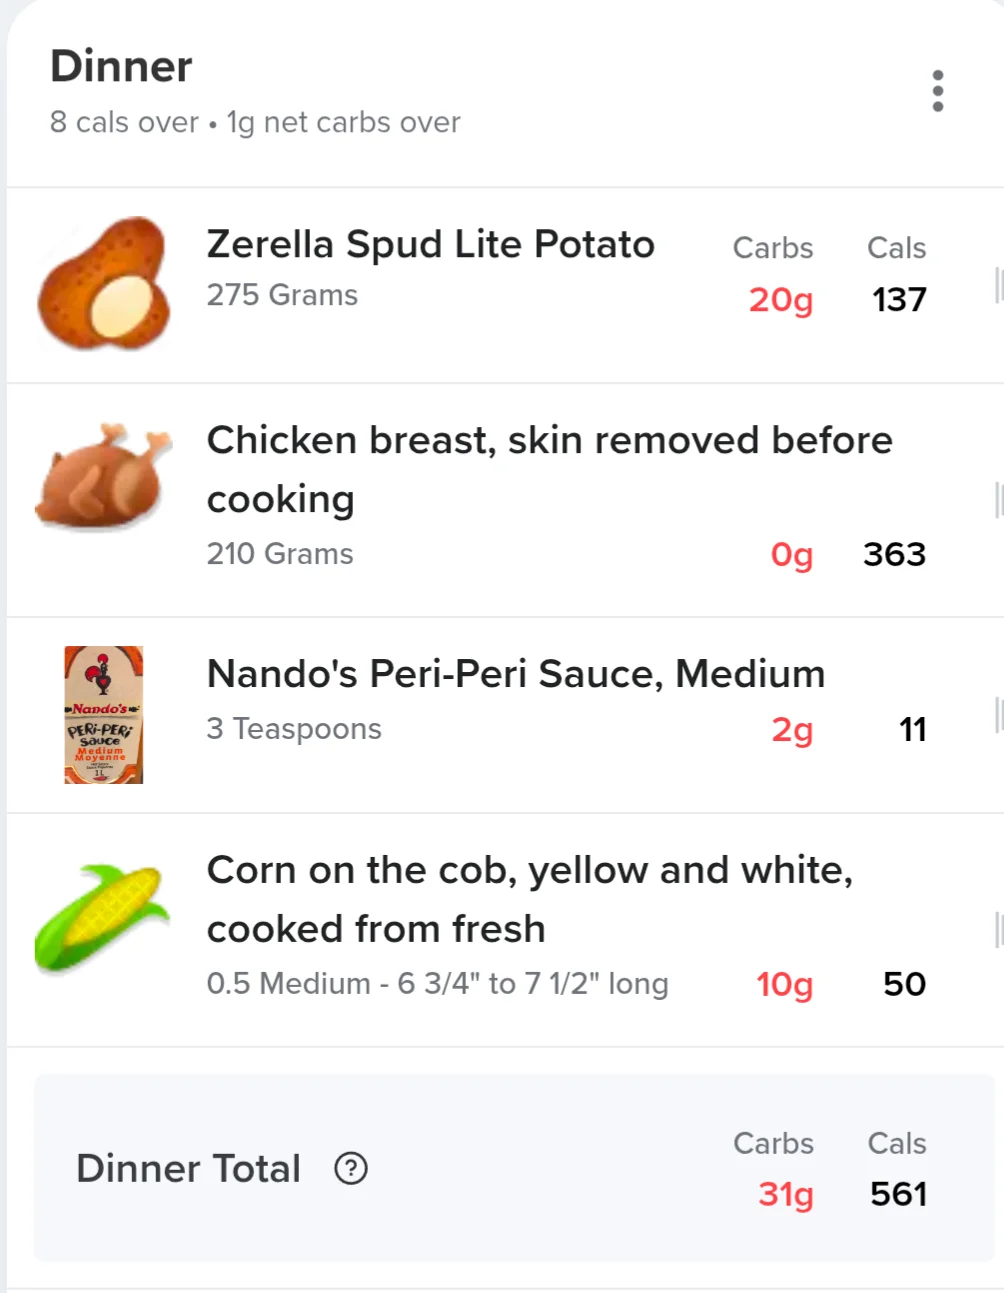Click the '8 cals over' summary text

coord(124,122)
